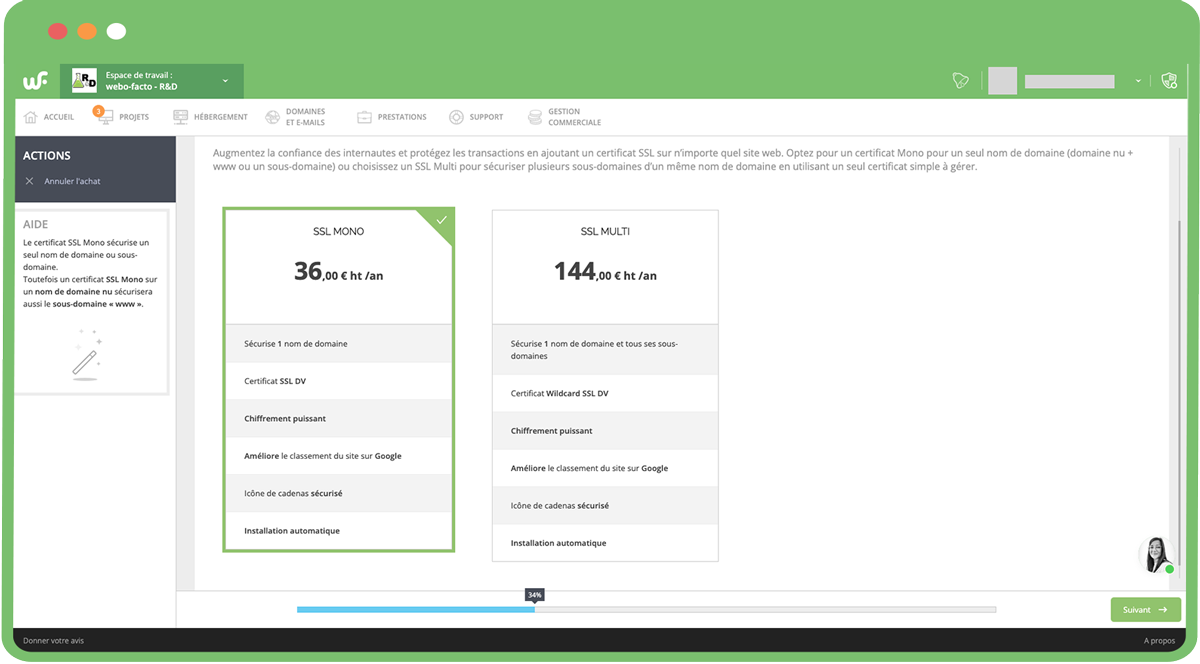Image resolution: width=1200 pixels, height=664 pixels.
Task: Open notifications via the bell icon
Action: 960,80
